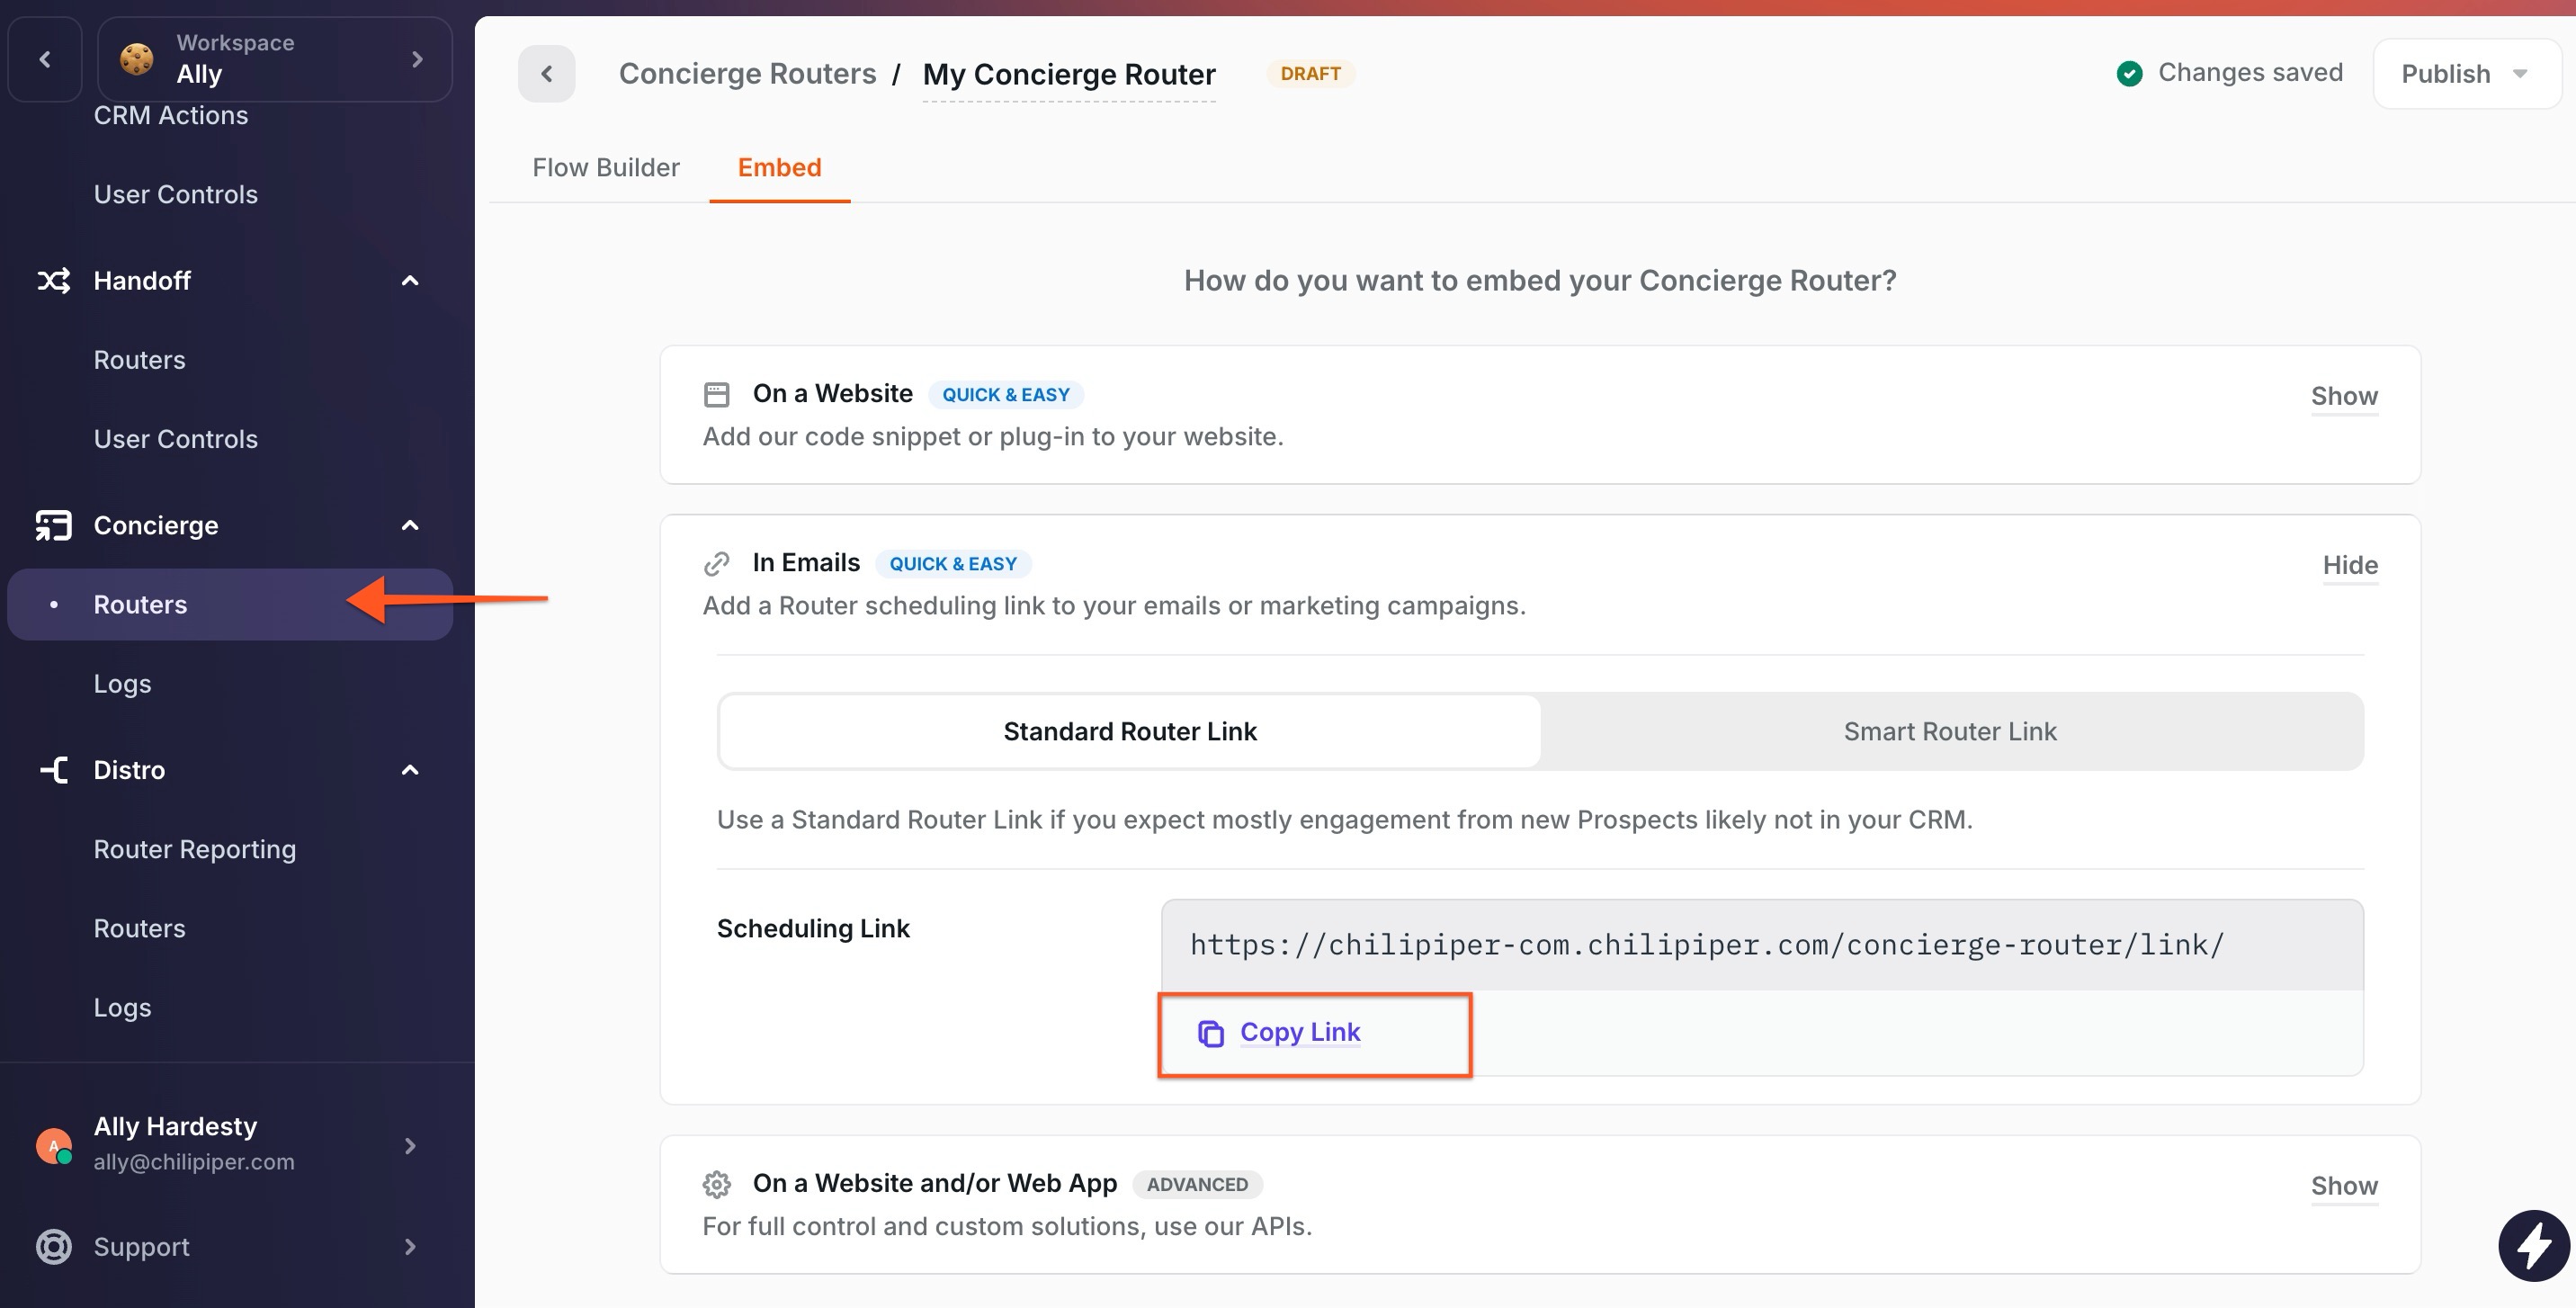Open Router Reporting under Distro

click(x=195, y=849)
